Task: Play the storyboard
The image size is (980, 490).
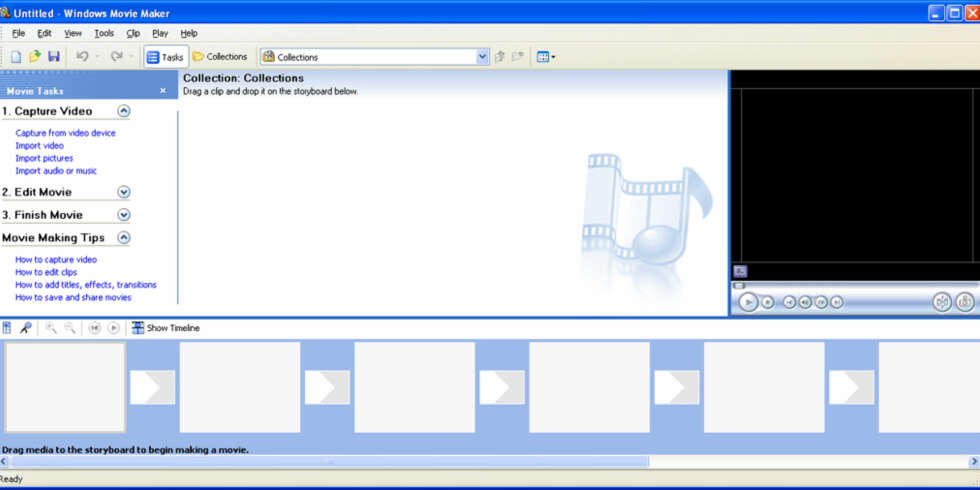Action: [113, 328]
